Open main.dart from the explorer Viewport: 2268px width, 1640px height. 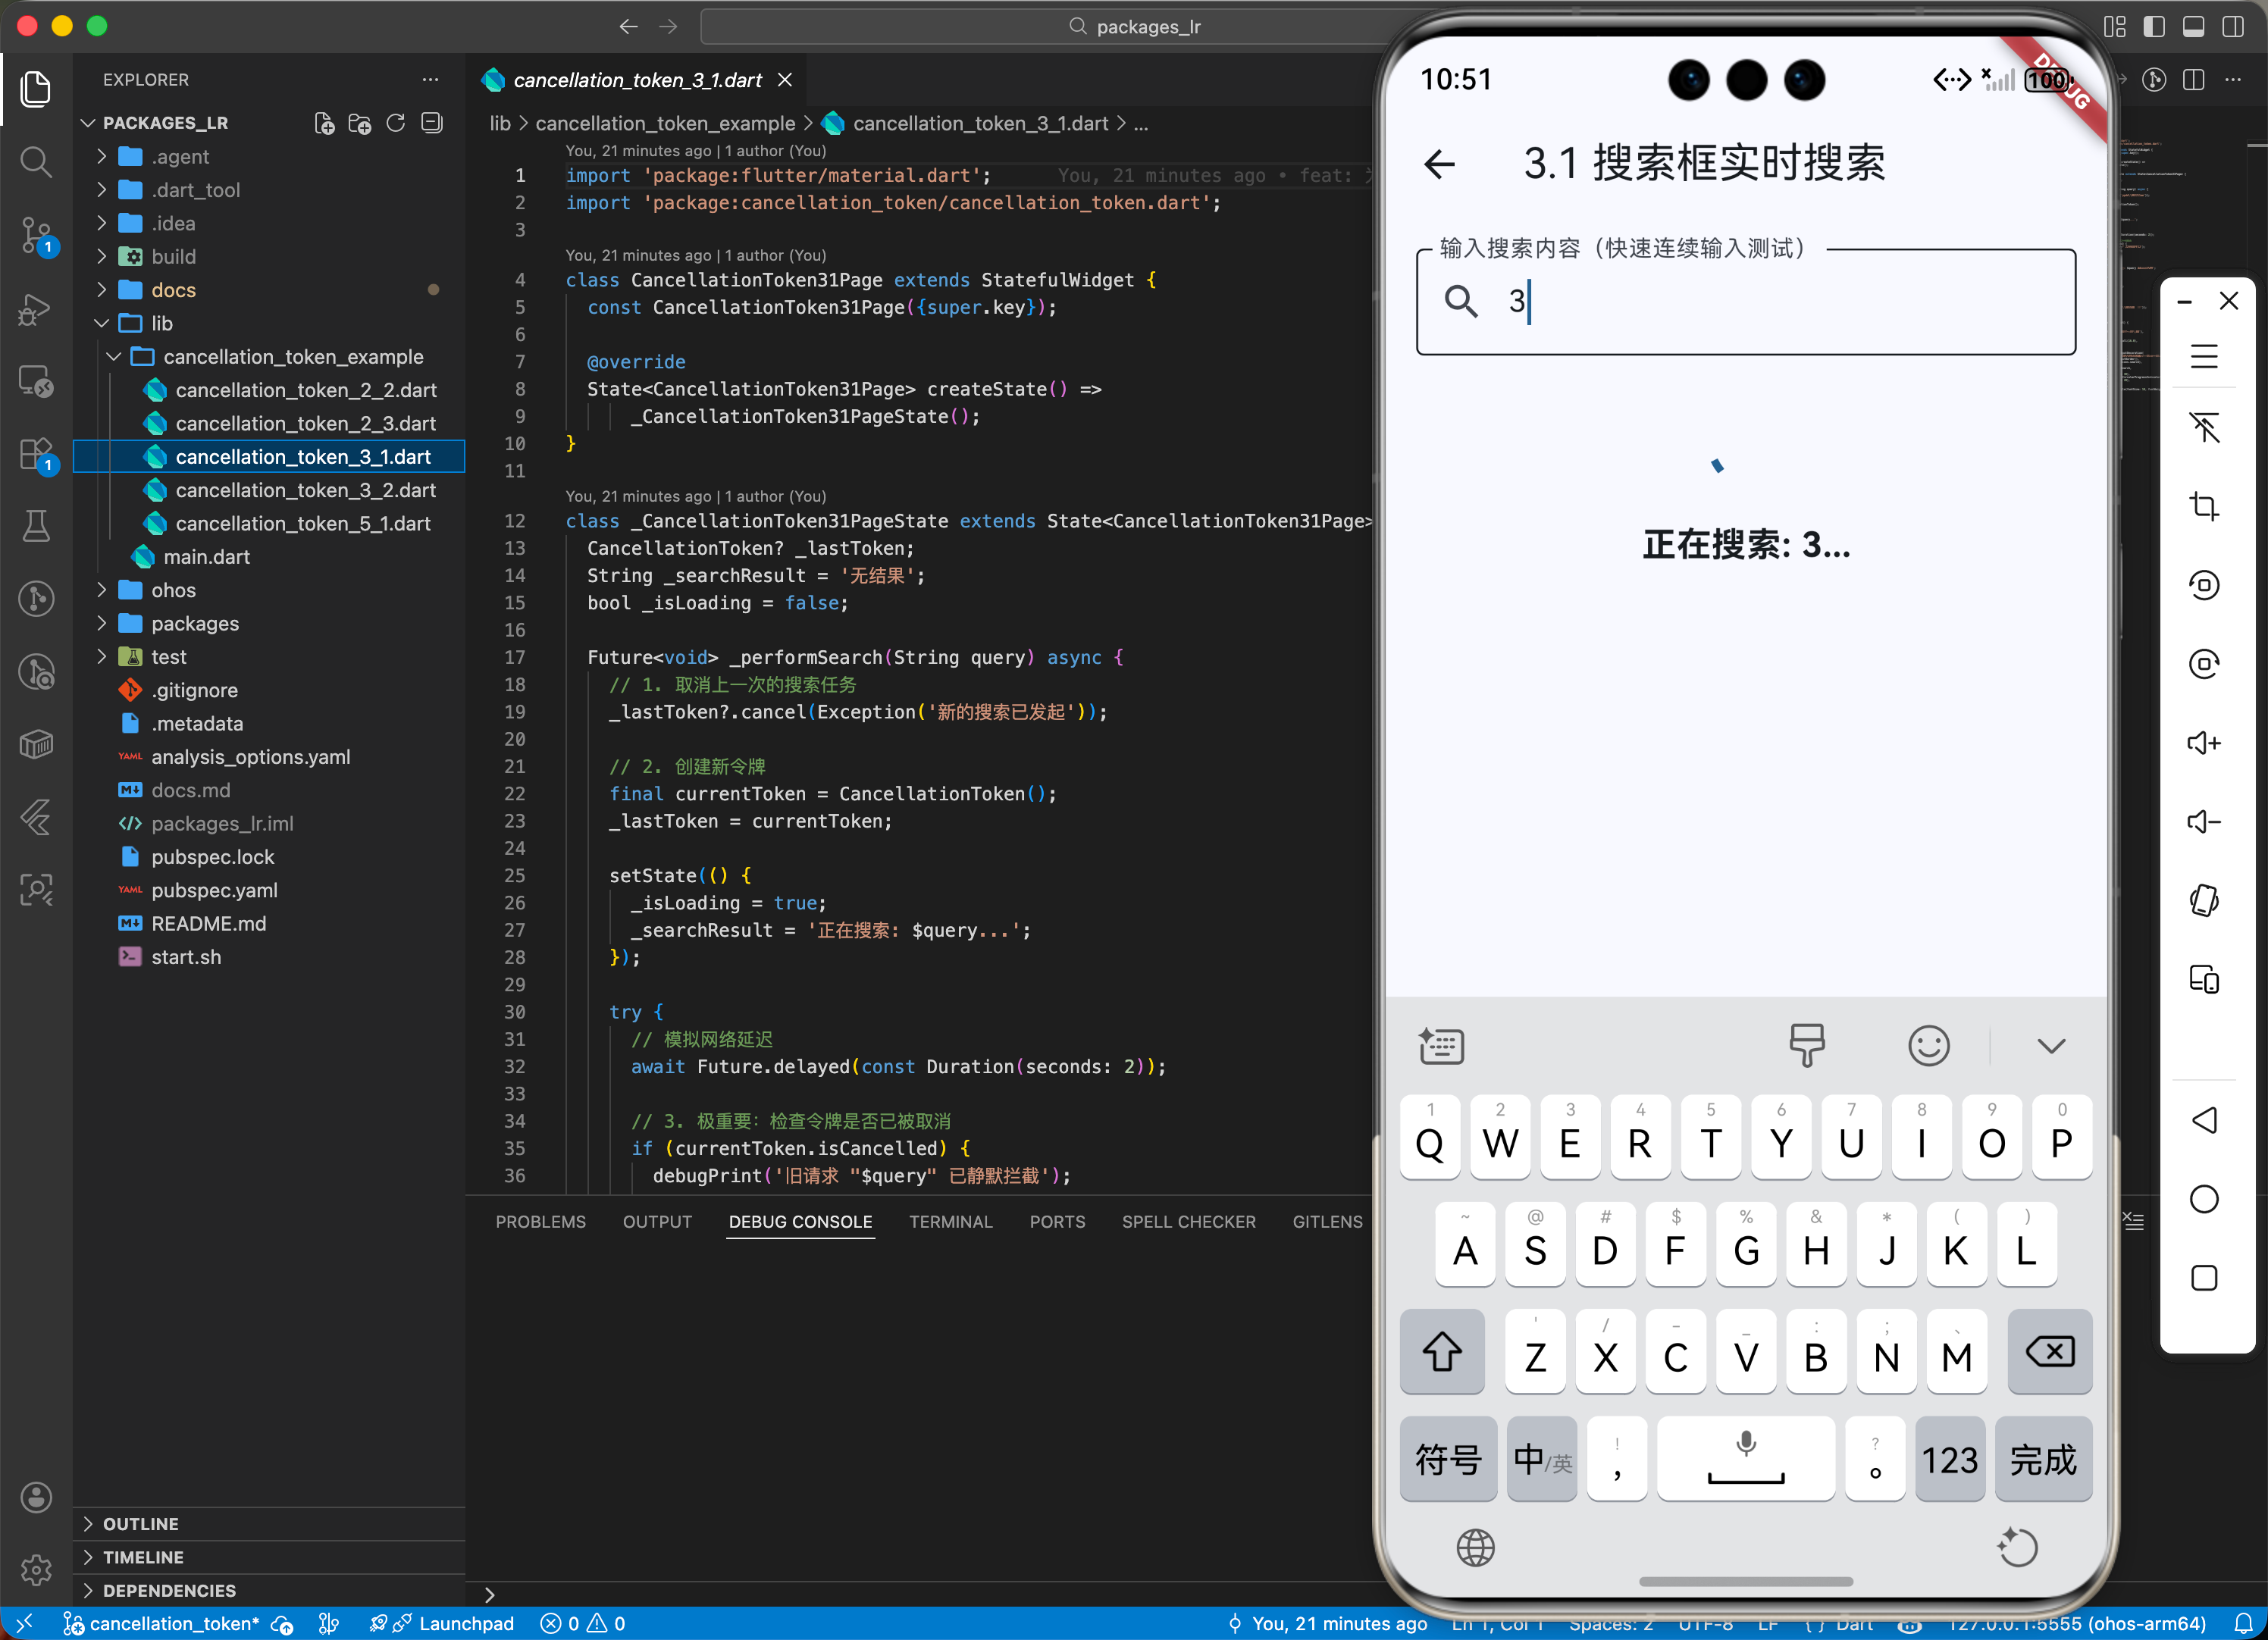click(206, 557)
